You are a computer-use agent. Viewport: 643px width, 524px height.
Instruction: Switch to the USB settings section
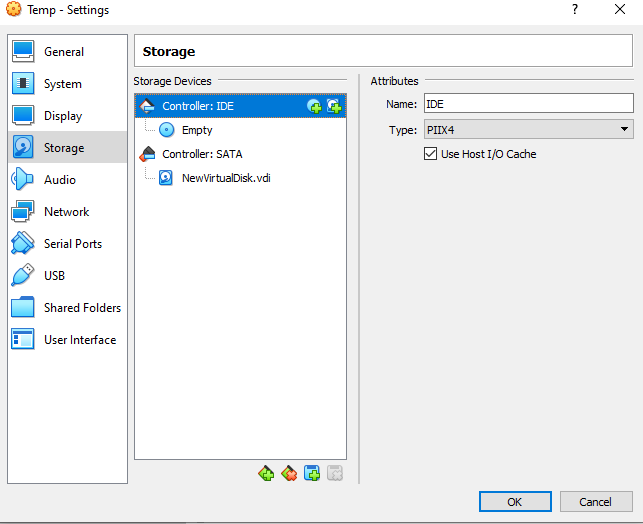pyautogui.click(x=55, y=276)
